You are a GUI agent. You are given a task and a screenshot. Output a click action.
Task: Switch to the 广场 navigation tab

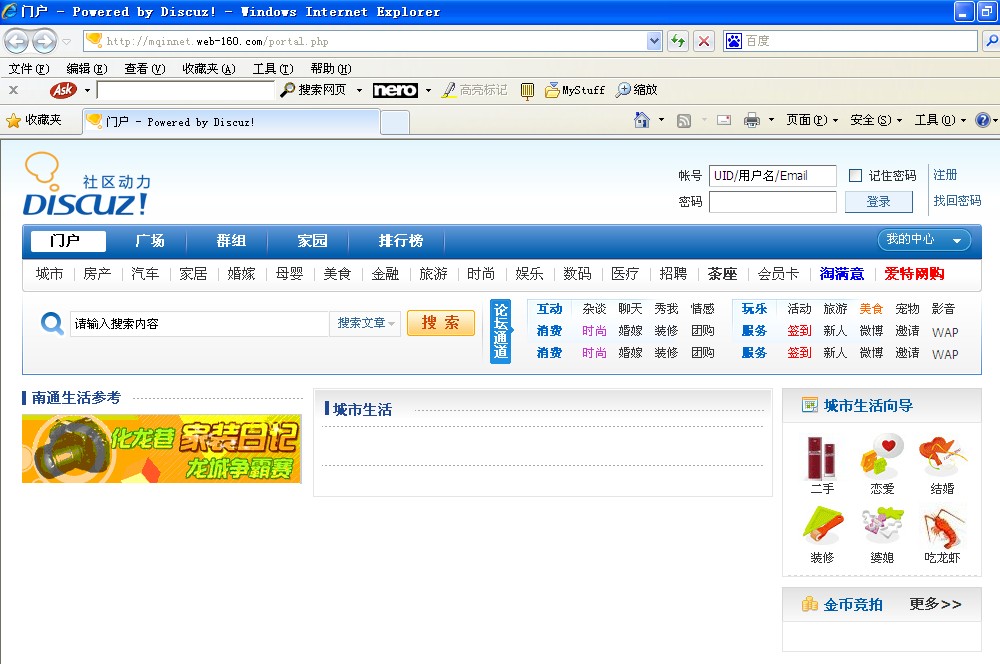tap(150, 241)
